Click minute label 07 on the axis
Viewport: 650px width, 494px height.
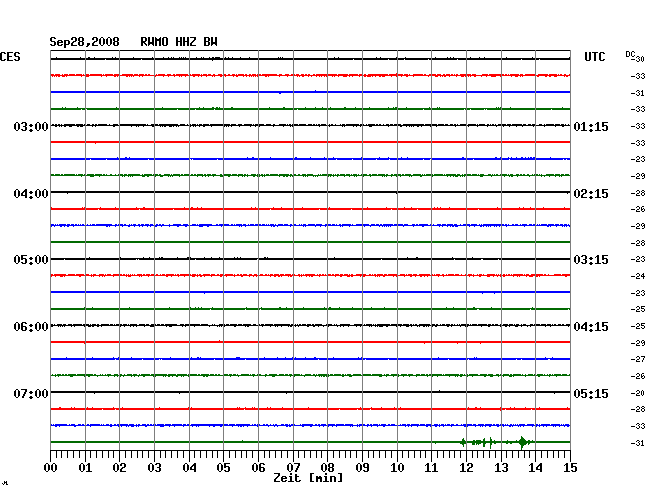[x=293, y=467]
